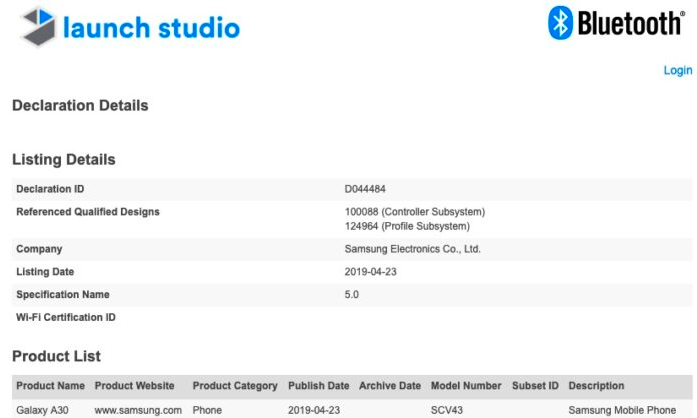The width and height of the screenshot is (697, 418).
Task: Click the Description column header
Action: tap(596, 386)
